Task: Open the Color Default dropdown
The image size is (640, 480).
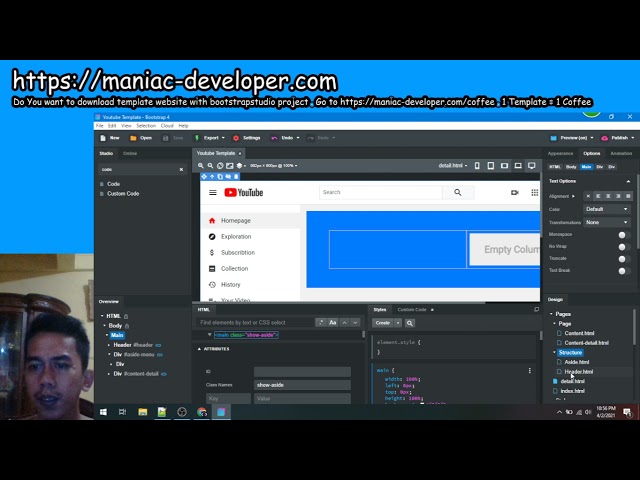Action: click(x=607, y=209)
